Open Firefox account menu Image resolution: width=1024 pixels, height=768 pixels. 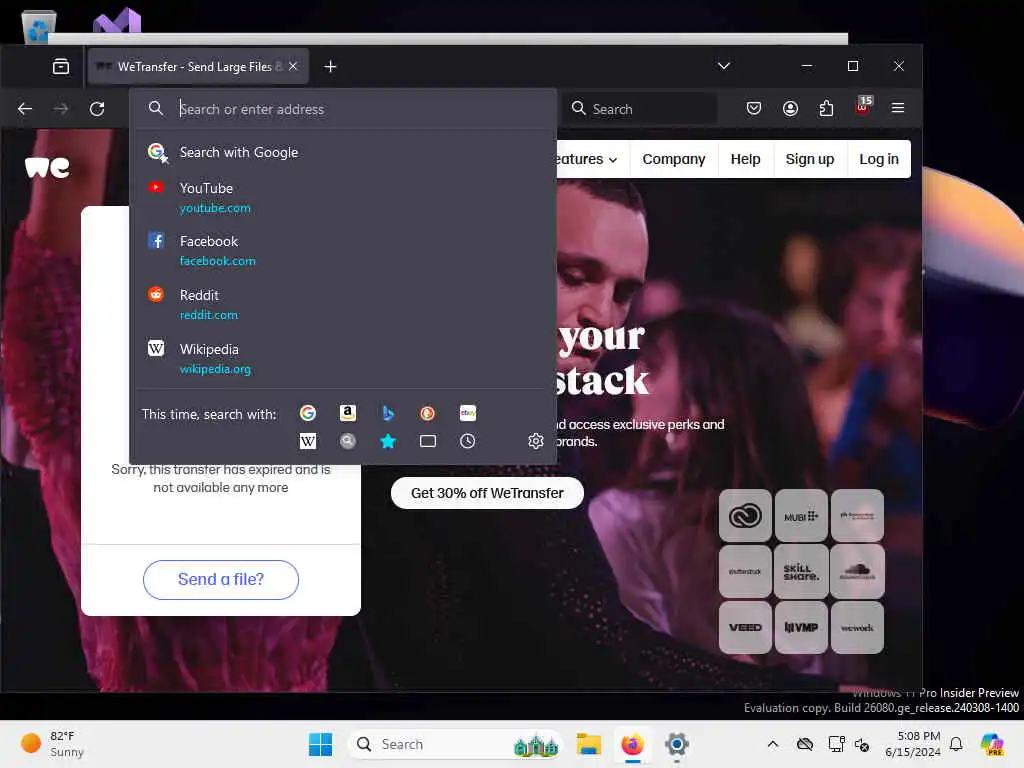pos(790,108)
